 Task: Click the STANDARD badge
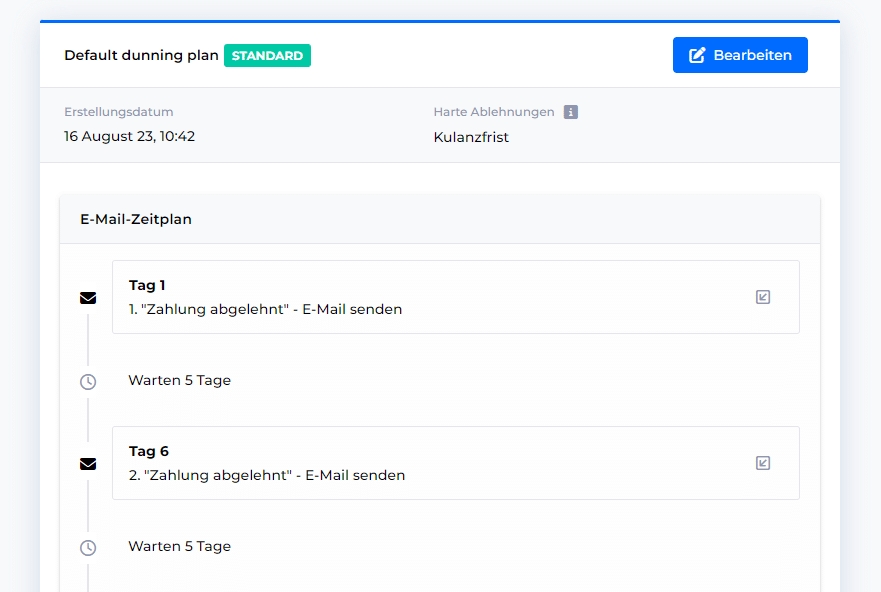tap(267, 56)
